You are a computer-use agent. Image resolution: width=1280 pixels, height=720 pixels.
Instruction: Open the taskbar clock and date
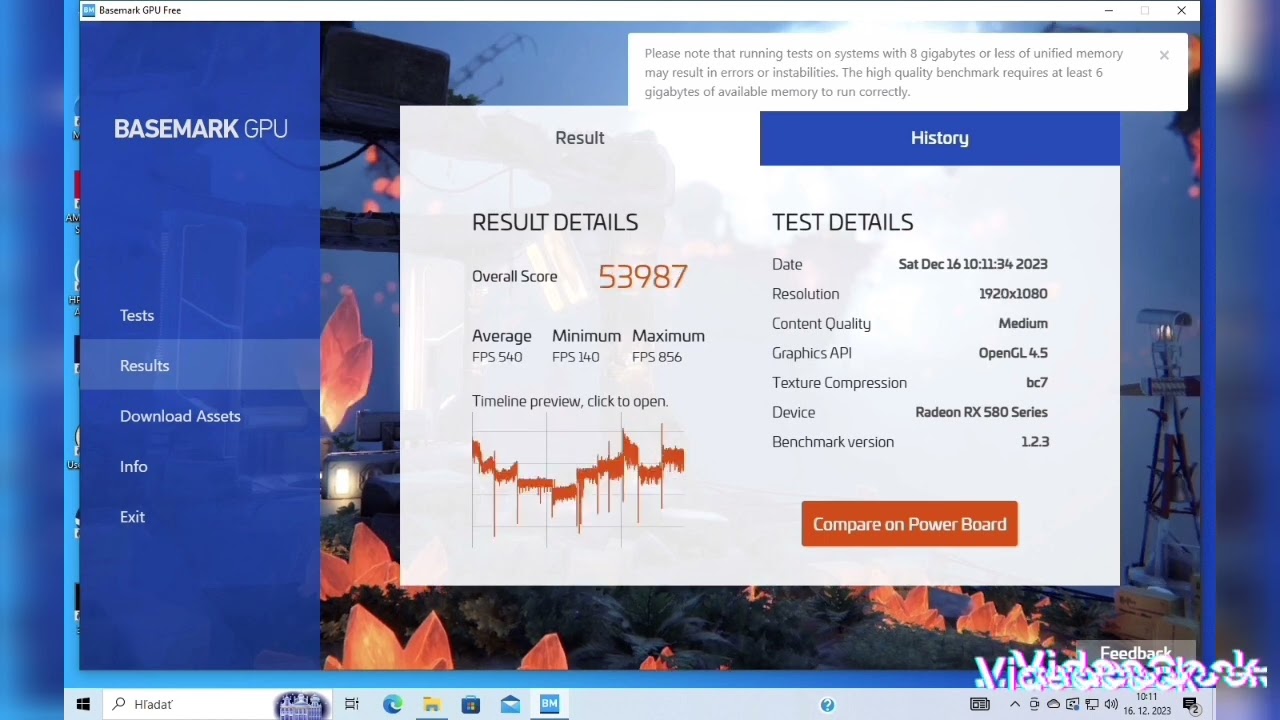pos(1147,704)
